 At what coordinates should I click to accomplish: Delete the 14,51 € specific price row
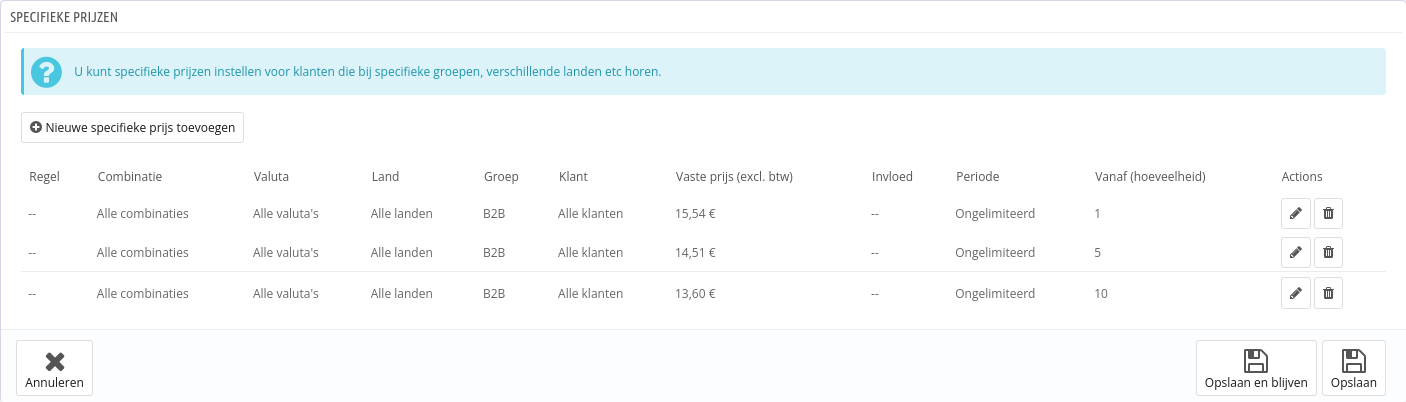(1328, 253)
